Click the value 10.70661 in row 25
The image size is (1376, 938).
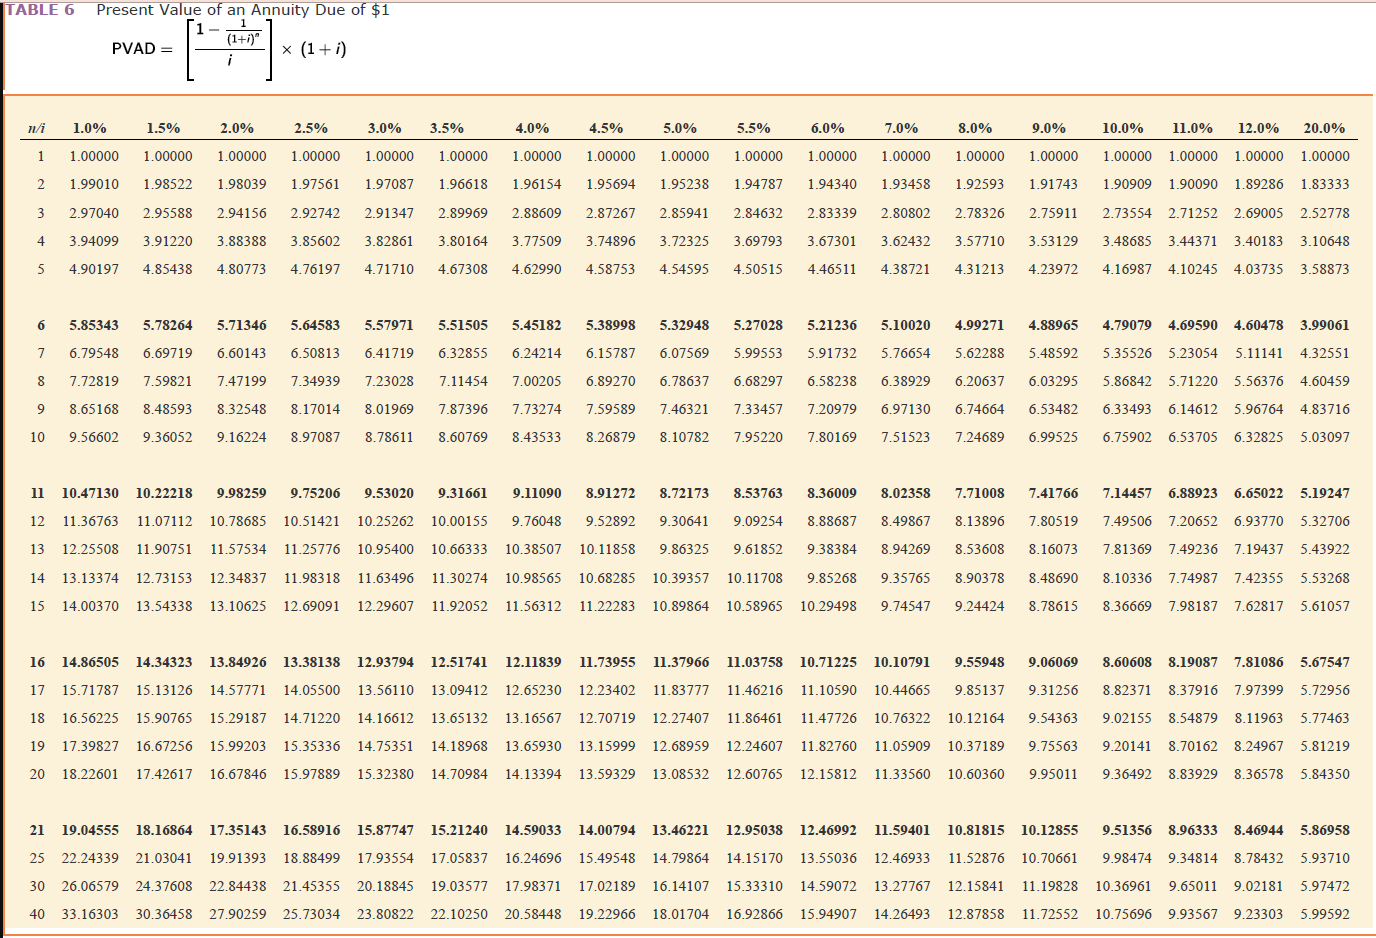(x=1050, y=858)
